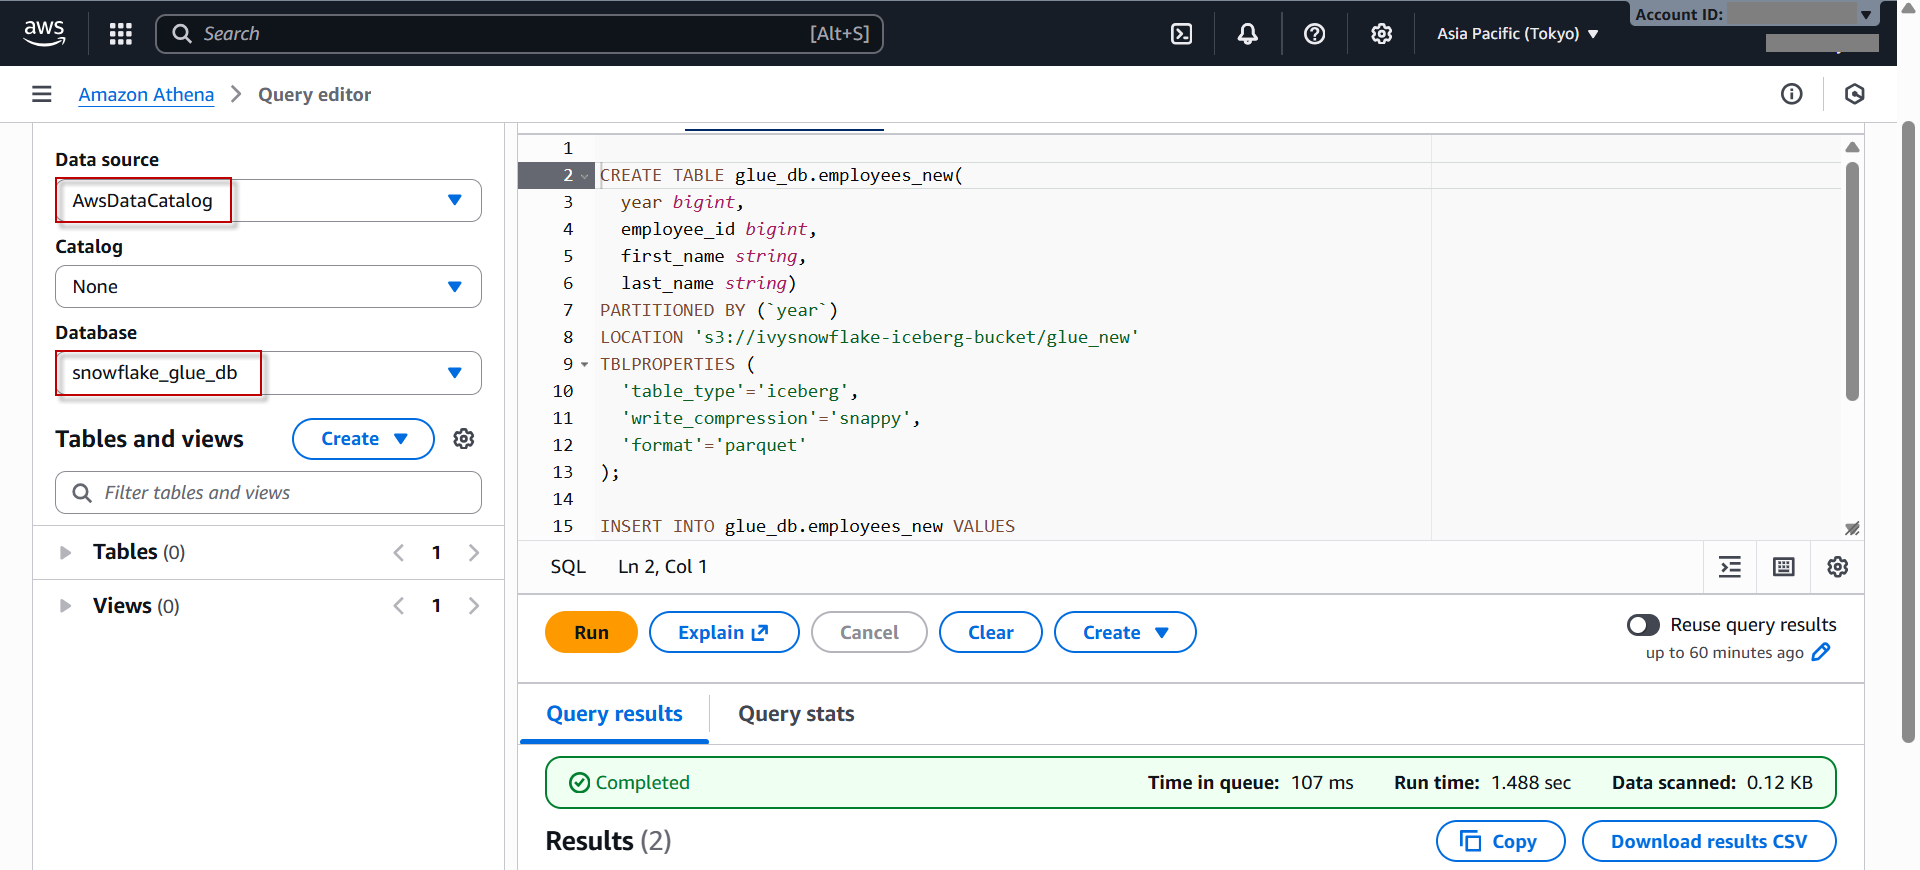Image resolution: width=1920 pixels, height=870 pixels.
Task: Switch to Query stats tab
Action: (x=796, y=714)
